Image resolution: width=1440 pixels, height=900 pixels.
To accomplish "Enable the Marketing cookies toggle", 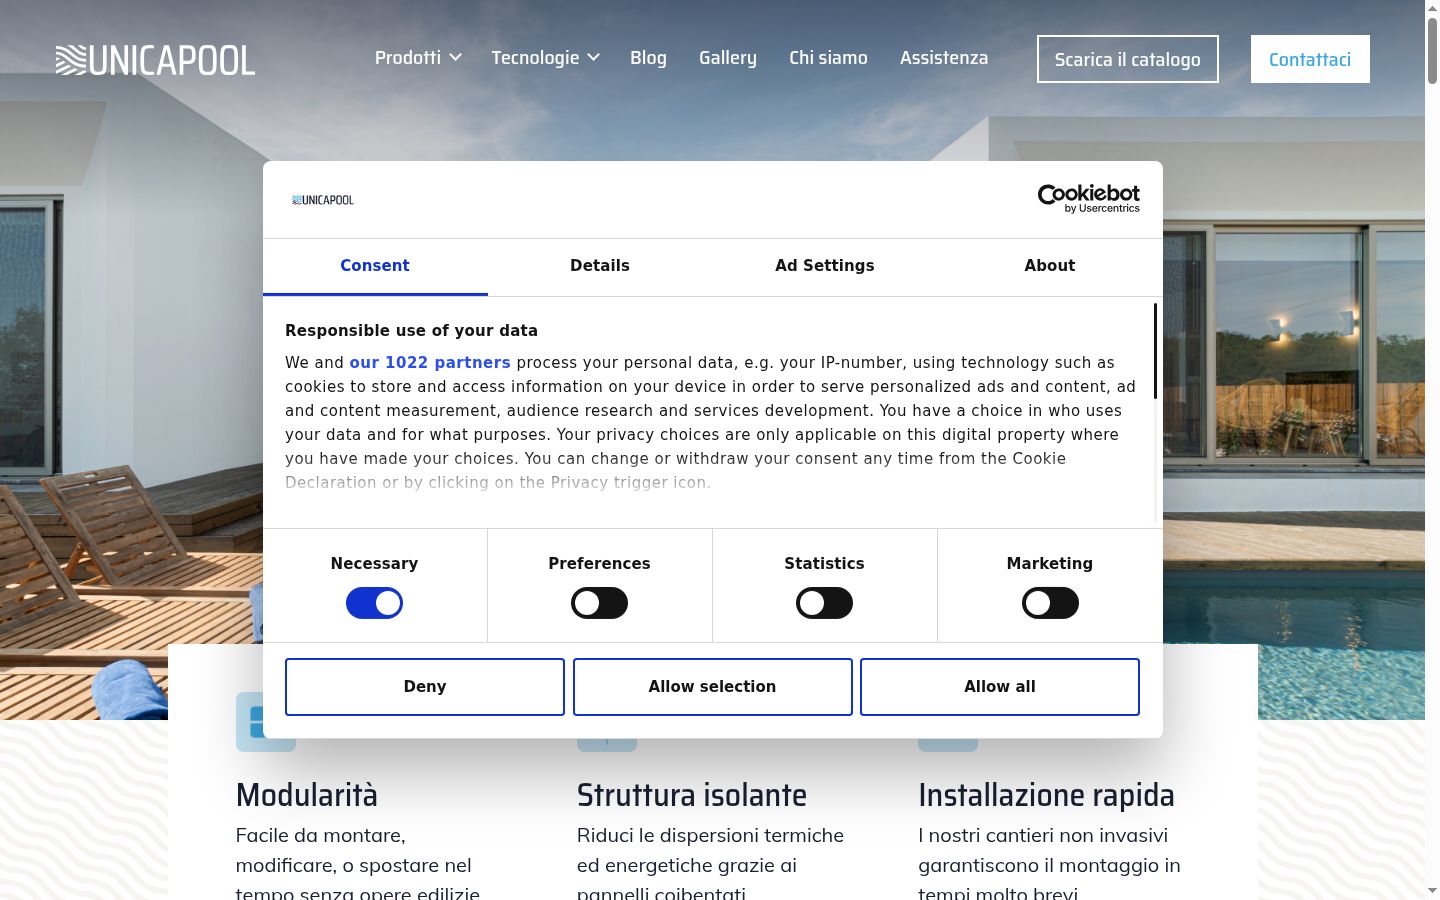I will 1050,603.
